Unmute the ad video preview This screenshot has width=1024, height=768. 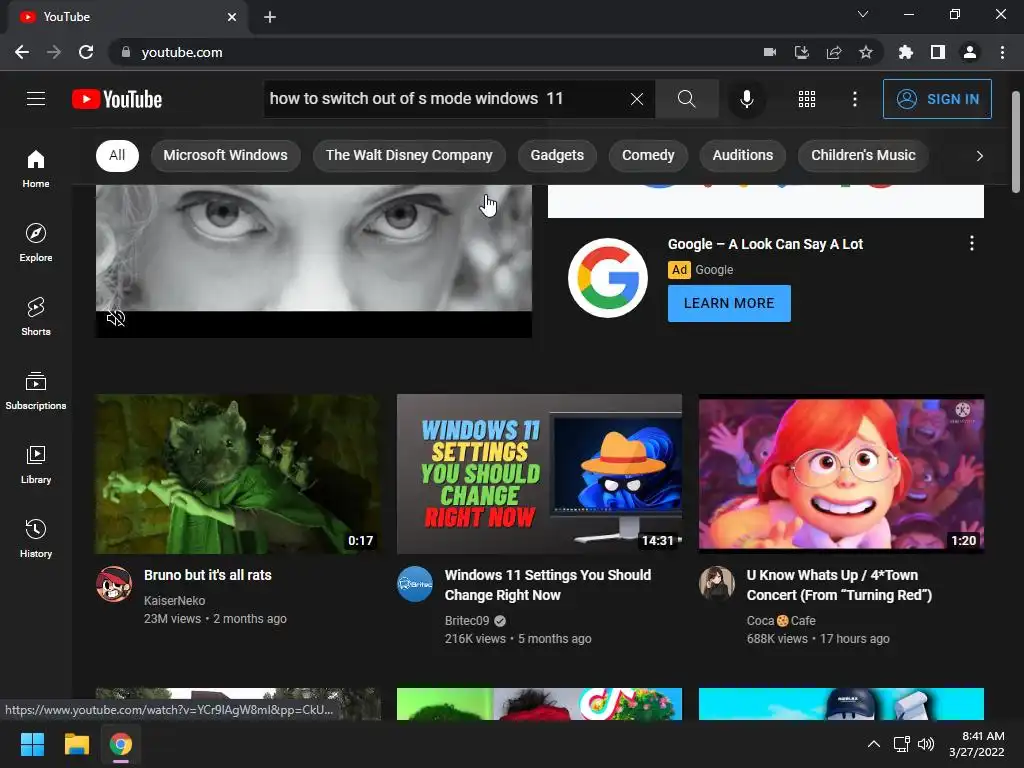click(116, 319)
